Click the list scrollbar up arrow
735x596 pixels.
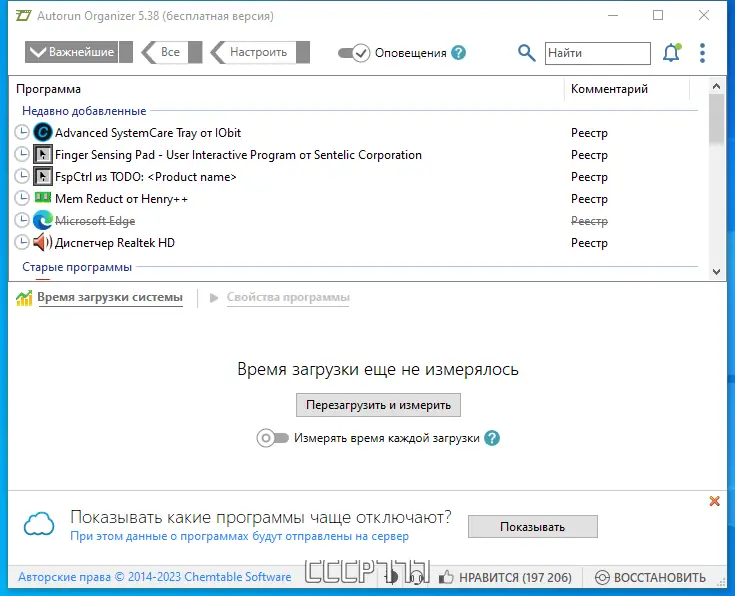pyautogui.click(x=716, y=86)
